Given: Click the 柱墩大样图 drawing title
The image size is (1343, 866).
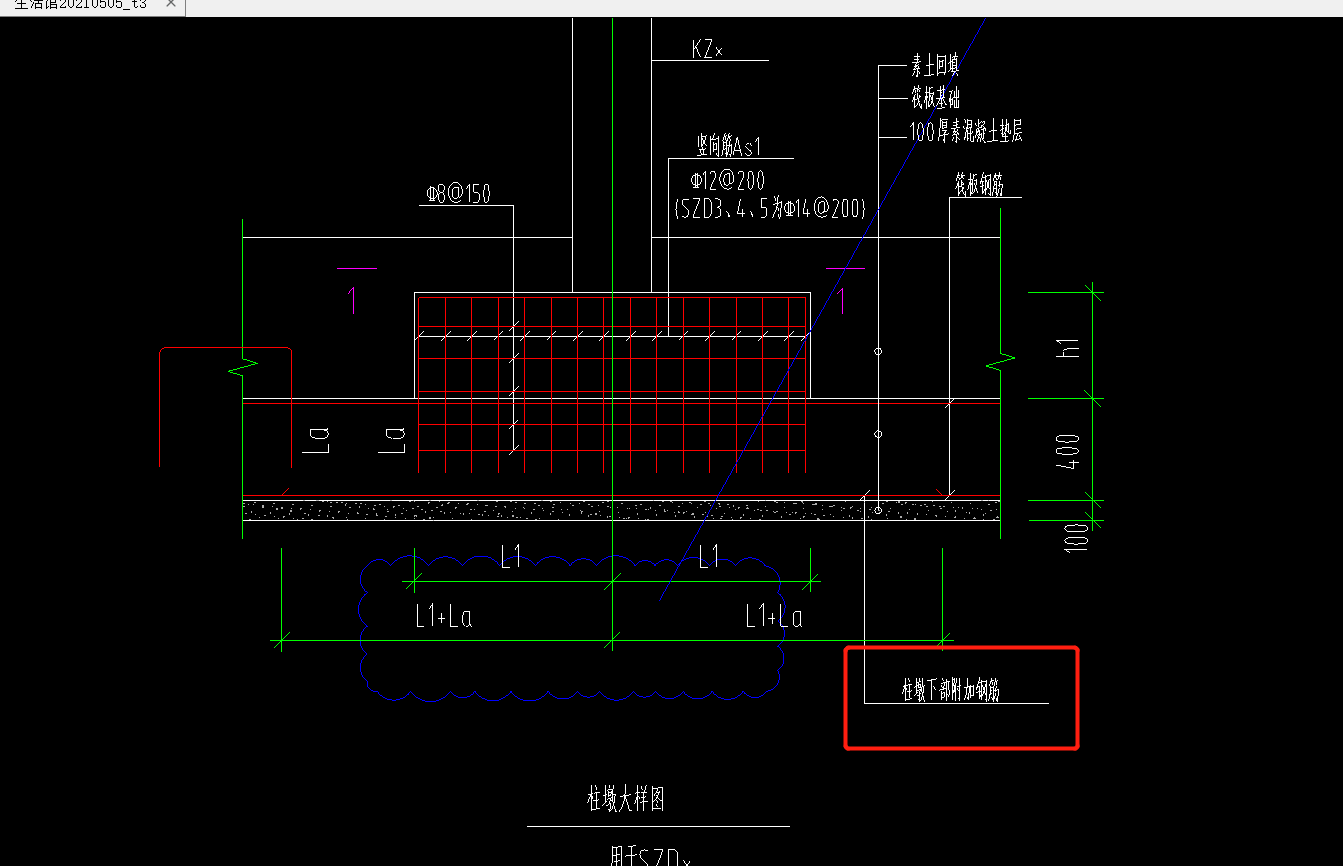Looking at the screenshot, I should 625,799.
